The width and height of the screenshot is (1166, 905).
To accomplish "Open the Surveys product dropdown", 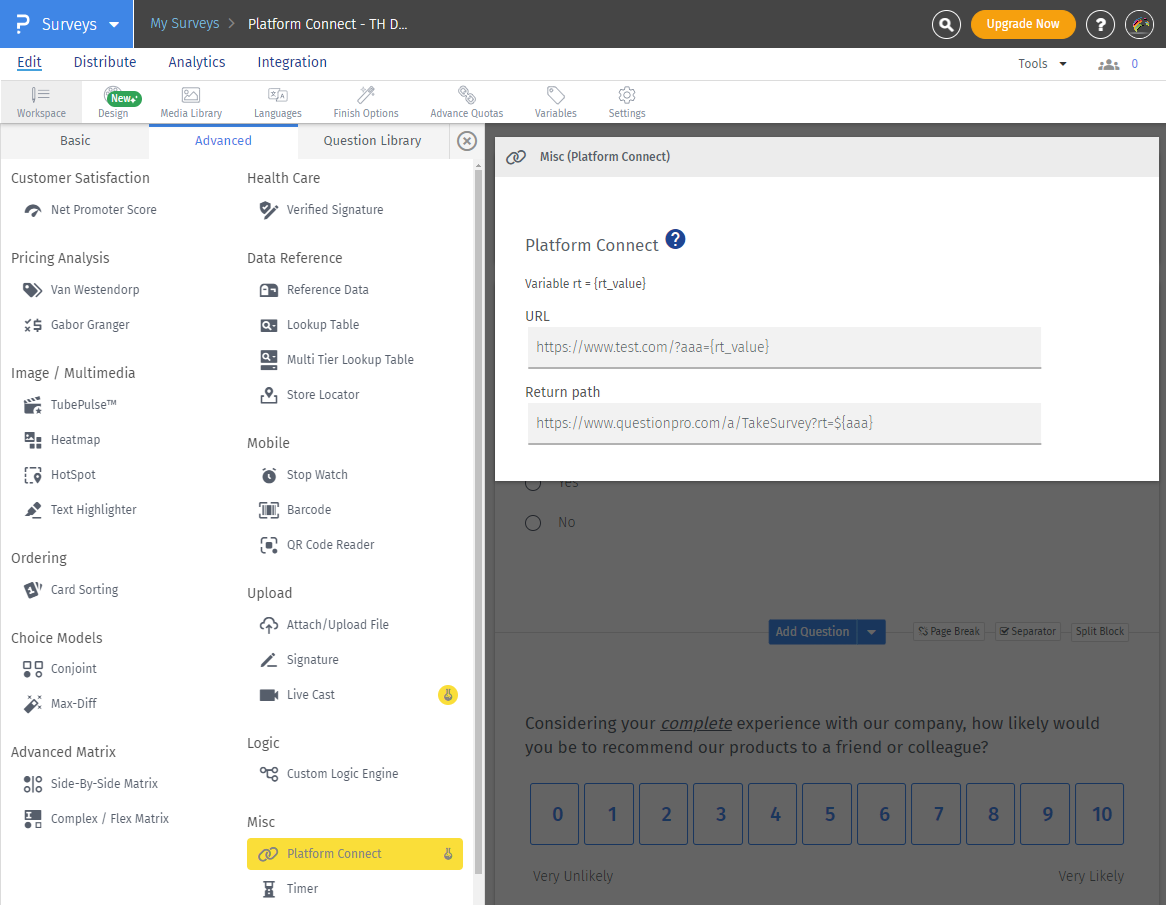I will coord(67,24).
